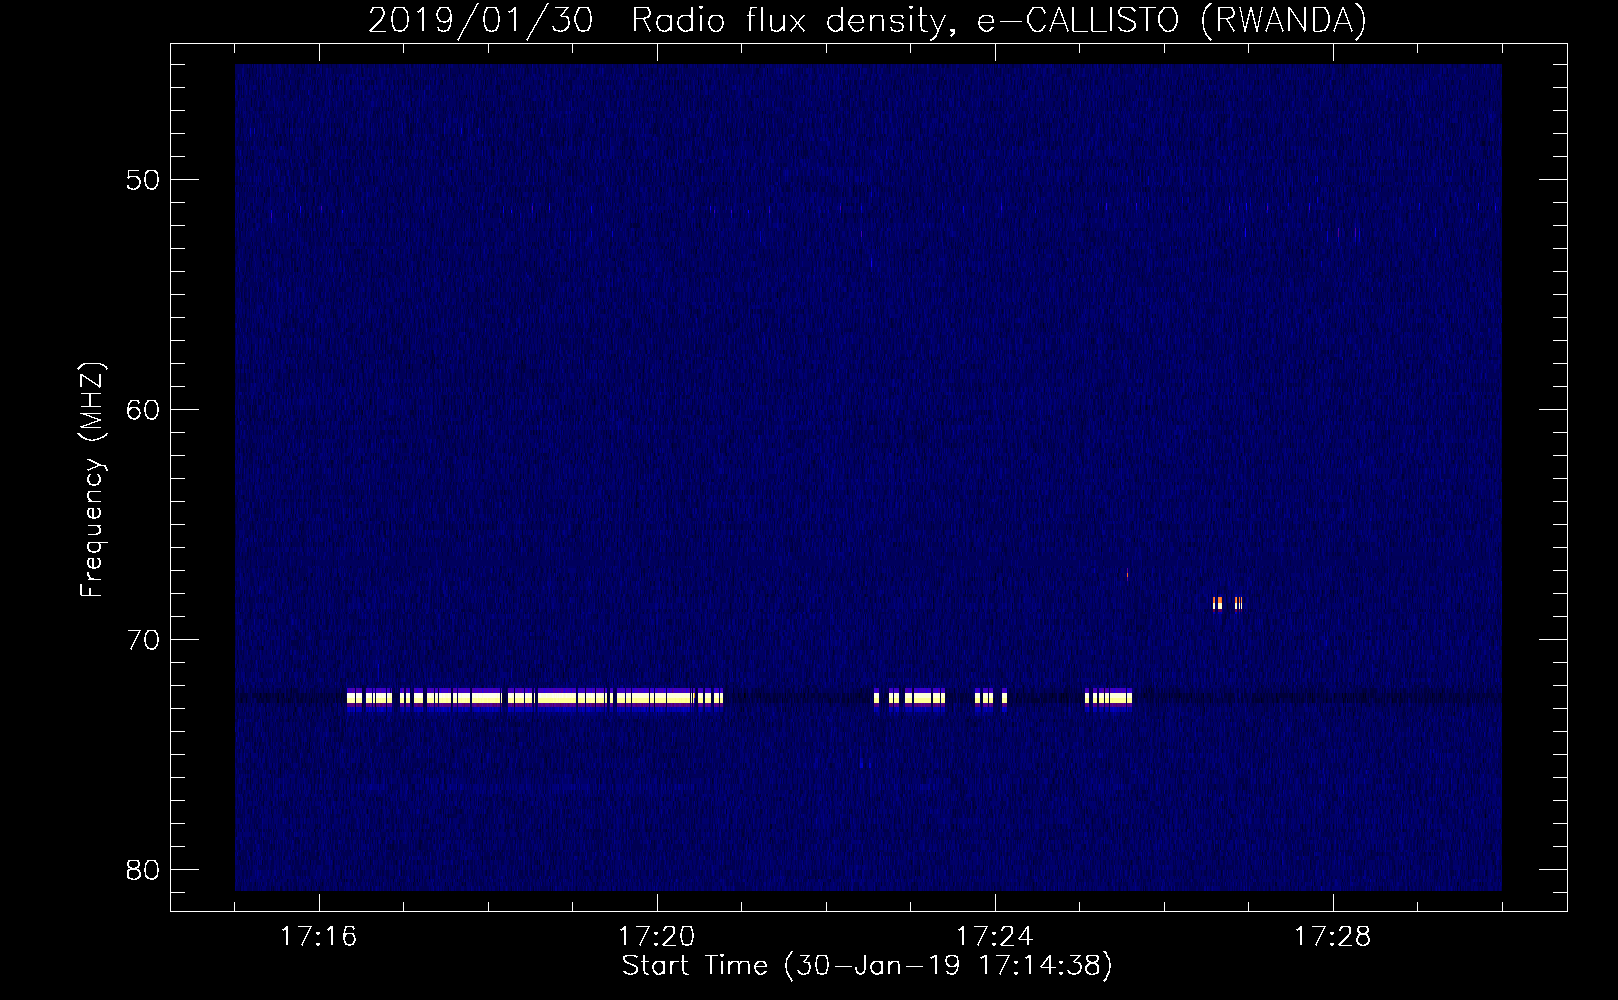Screen dimensions: 1618x1000
Task: Click the 80 frequency tick label
Action: (144, 870)
